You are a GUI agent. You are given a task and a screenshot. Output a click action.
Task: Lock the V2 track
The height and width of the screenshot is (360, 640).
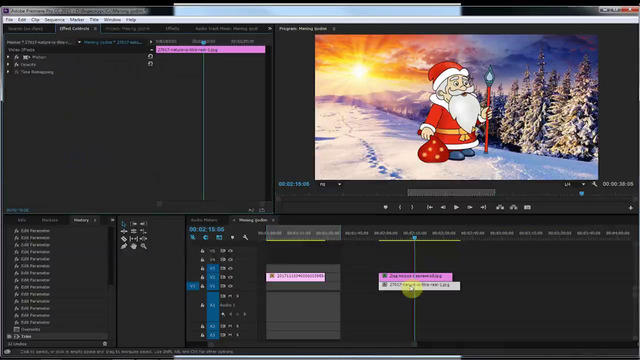pyautogui.click(x=202, y=277)
